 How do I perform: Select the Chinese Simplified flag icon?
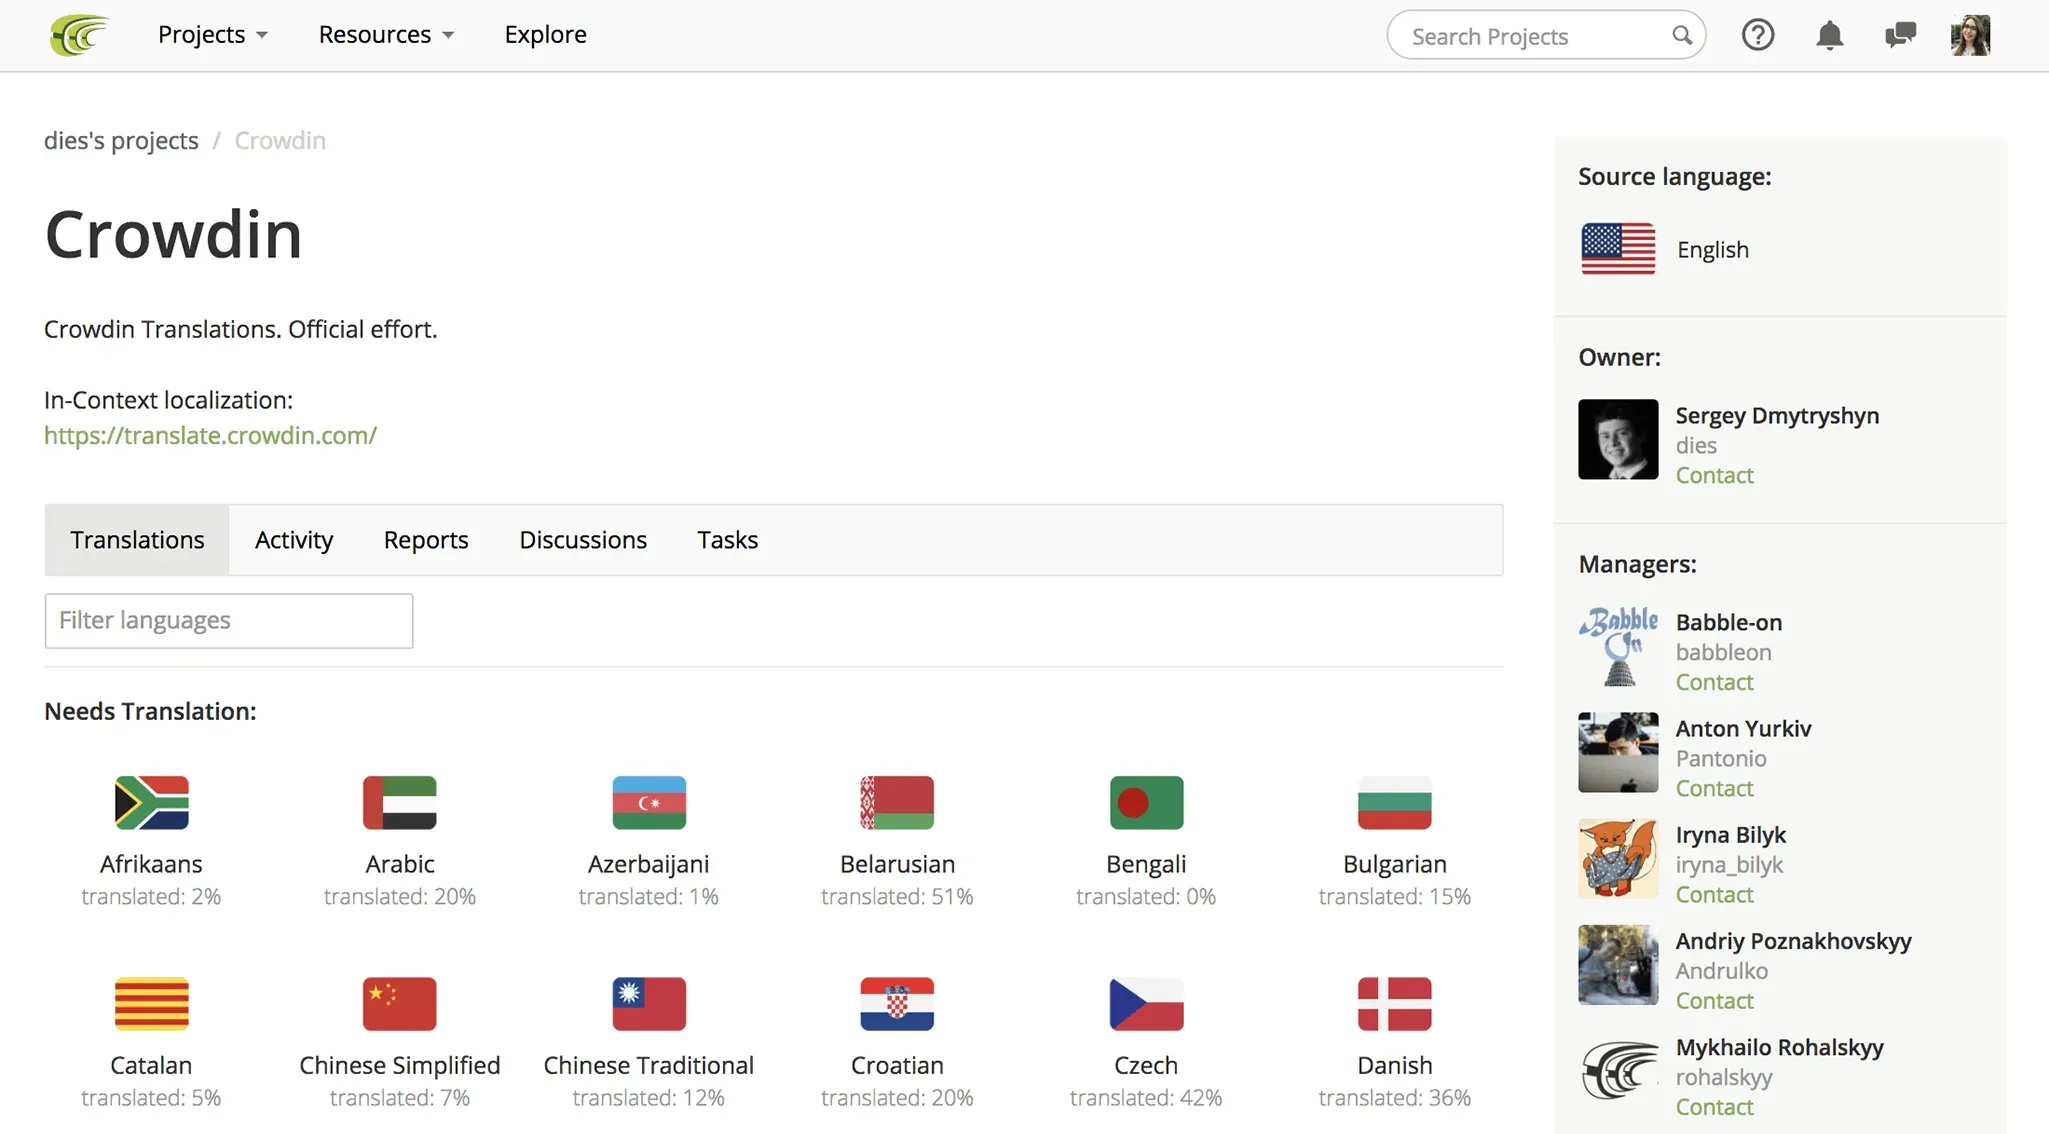400,1003
